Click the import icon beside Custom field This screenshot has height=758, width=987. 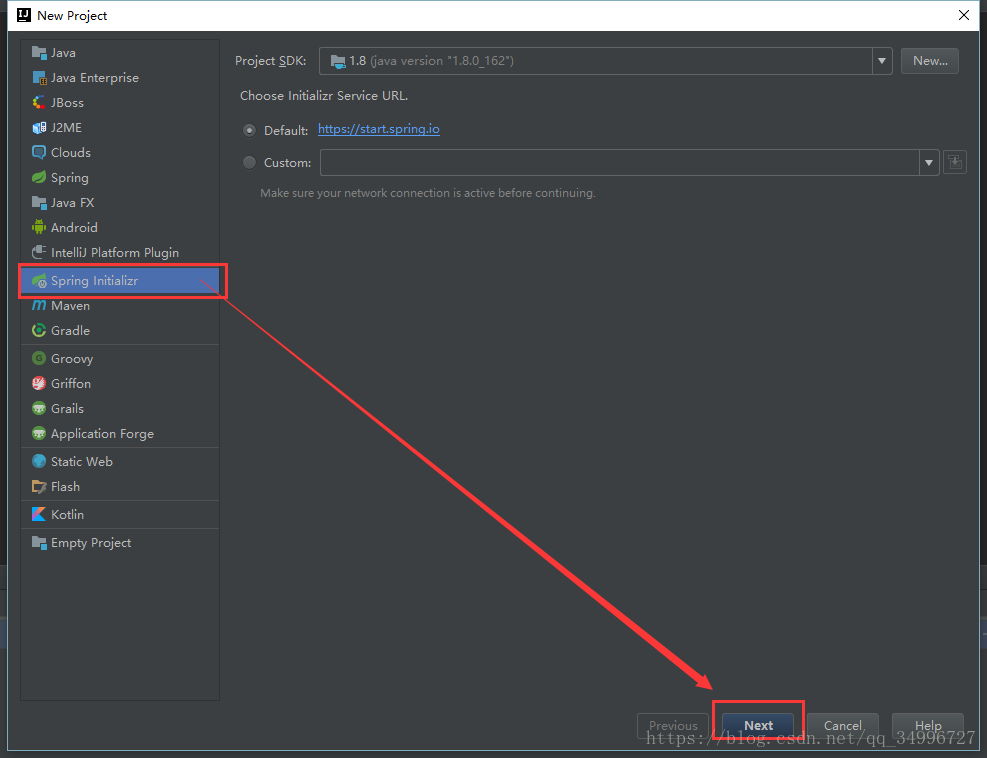(x=955, y=162)
